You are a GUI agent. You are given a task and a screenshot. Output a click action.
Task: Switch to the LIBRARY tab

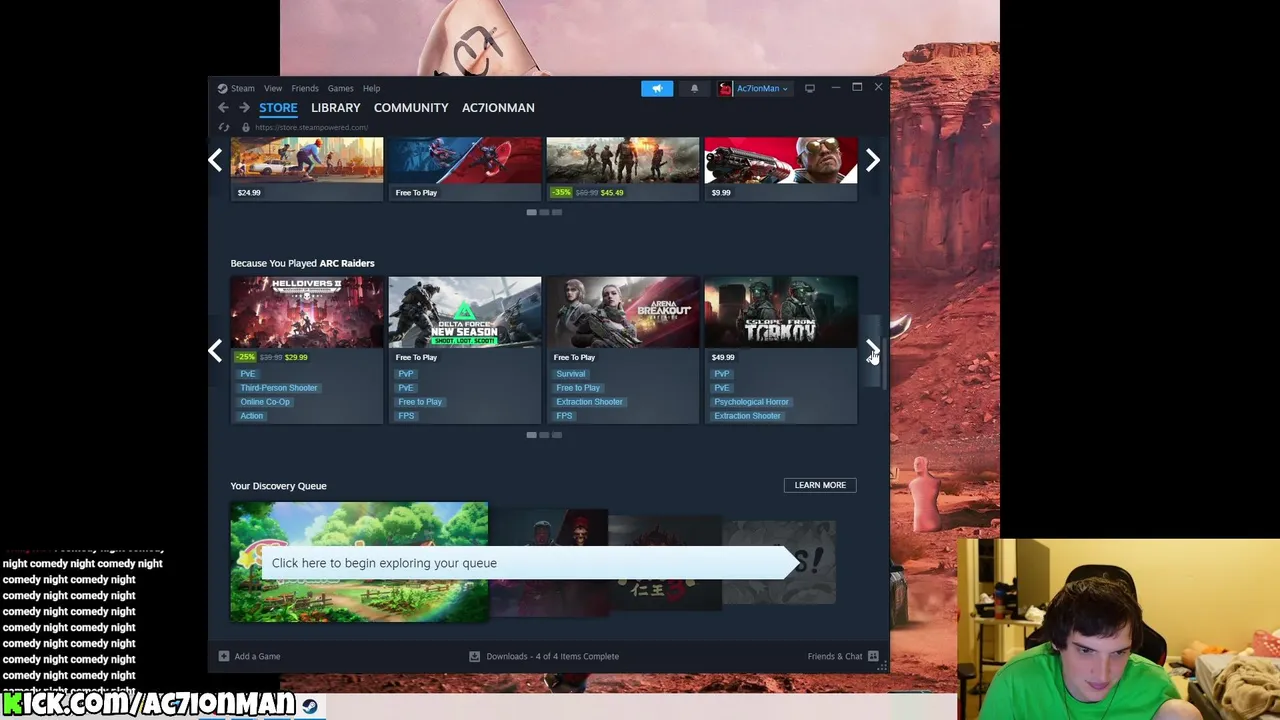tap(335, 108)
